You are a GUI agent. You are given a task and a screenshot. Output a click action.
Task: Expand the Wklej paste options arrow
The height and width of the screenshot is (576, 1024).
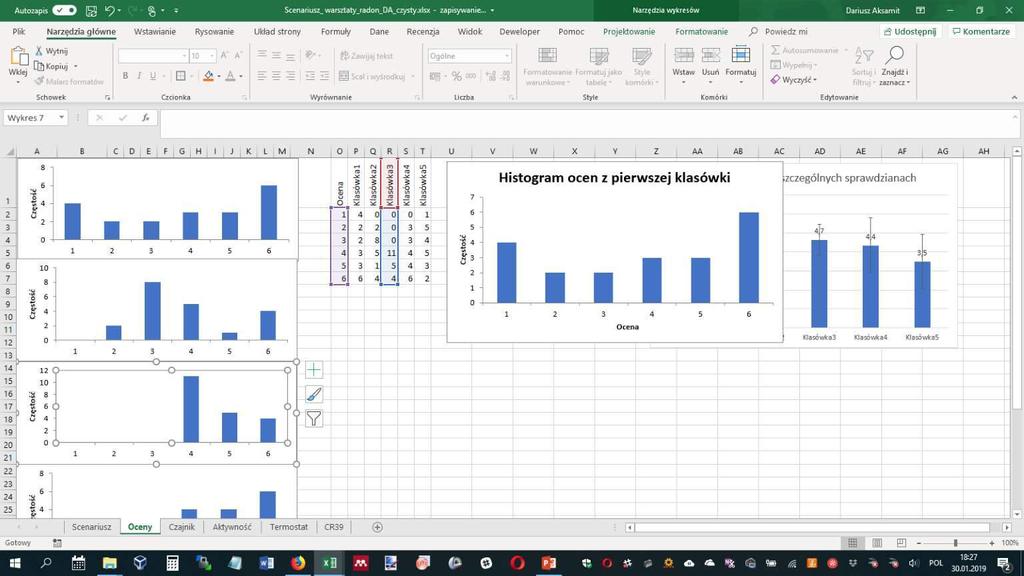coord(18,81)
